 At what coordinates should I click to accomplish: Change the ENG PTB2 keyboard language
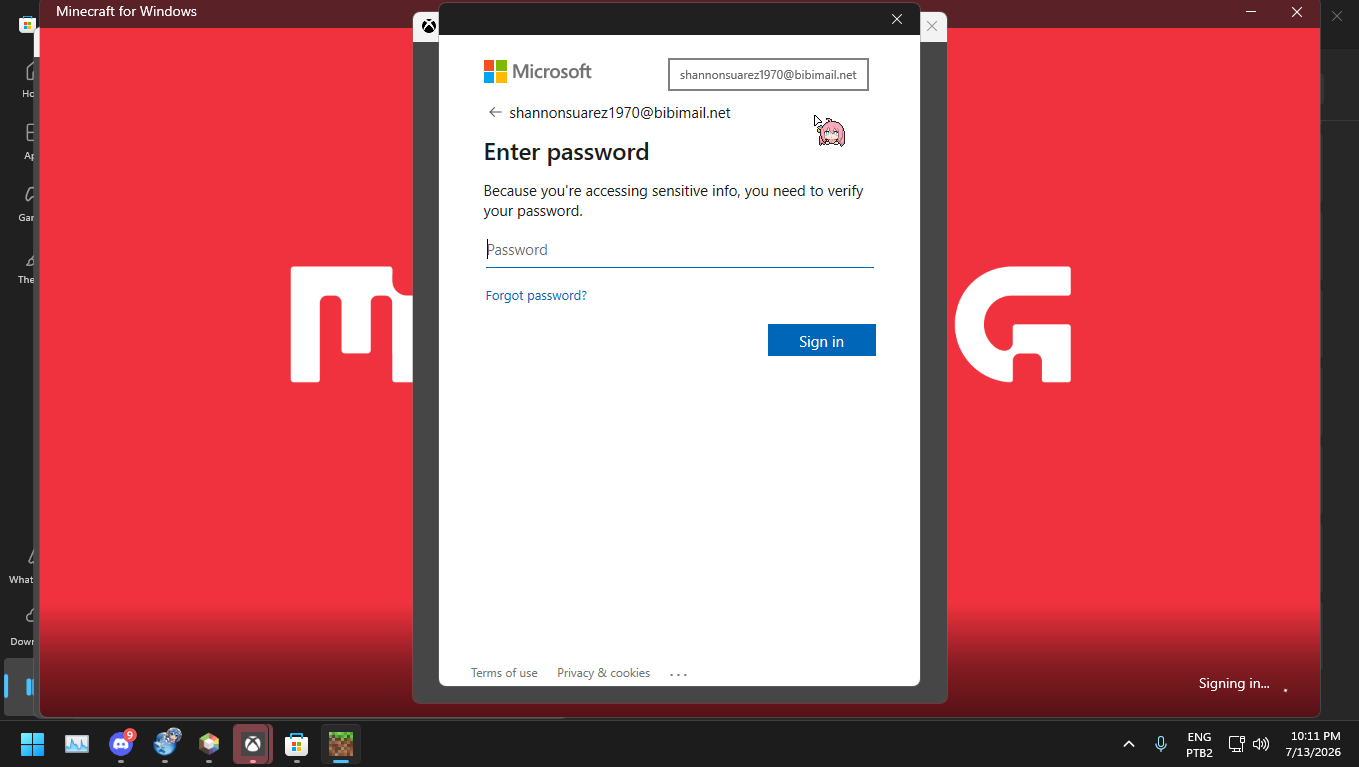coord(1199,744)
